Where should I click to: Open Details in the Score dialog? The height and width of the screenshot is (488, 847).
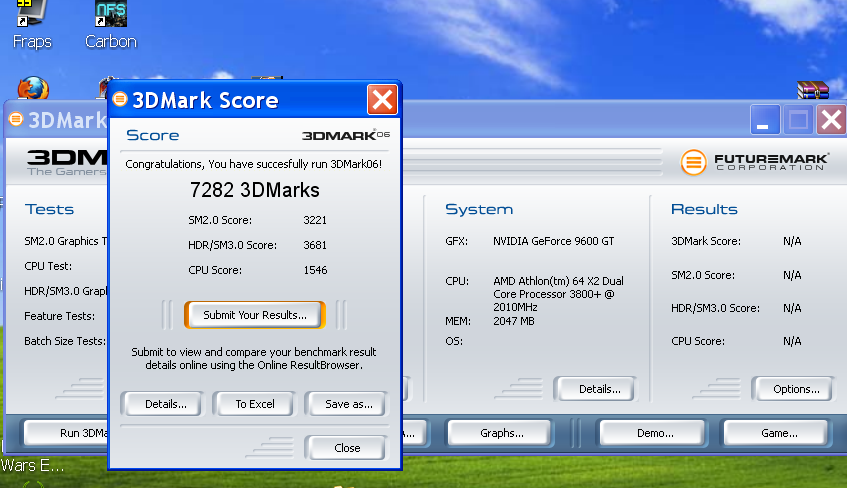tap(165, 404)
